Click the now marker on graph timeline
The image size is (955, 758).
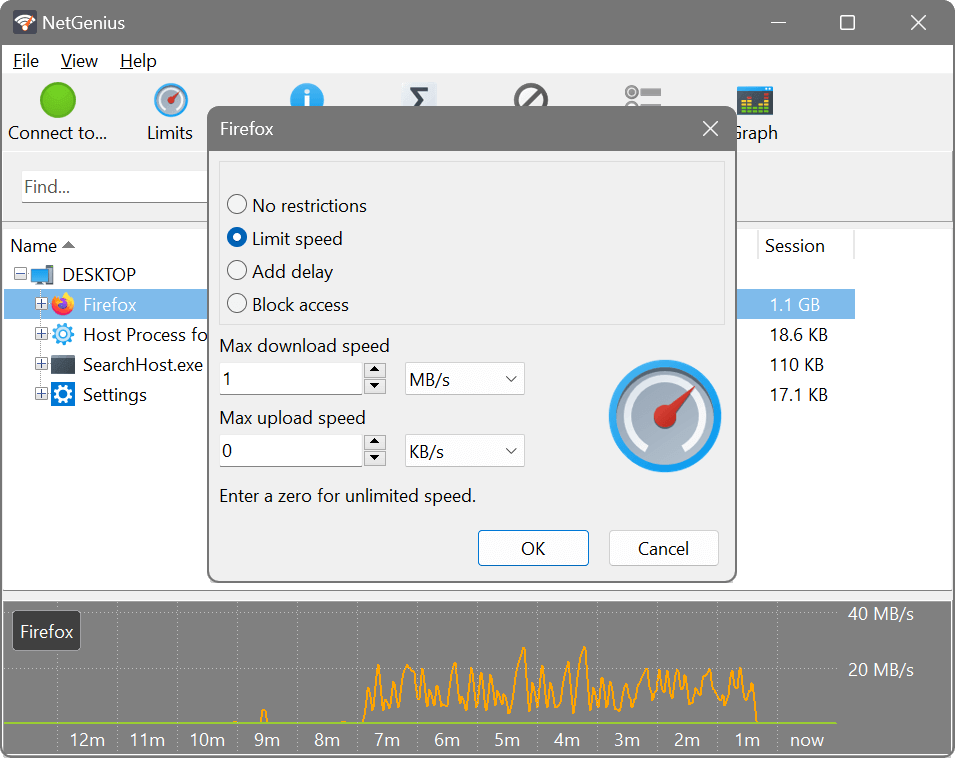(x=806, y=740)
